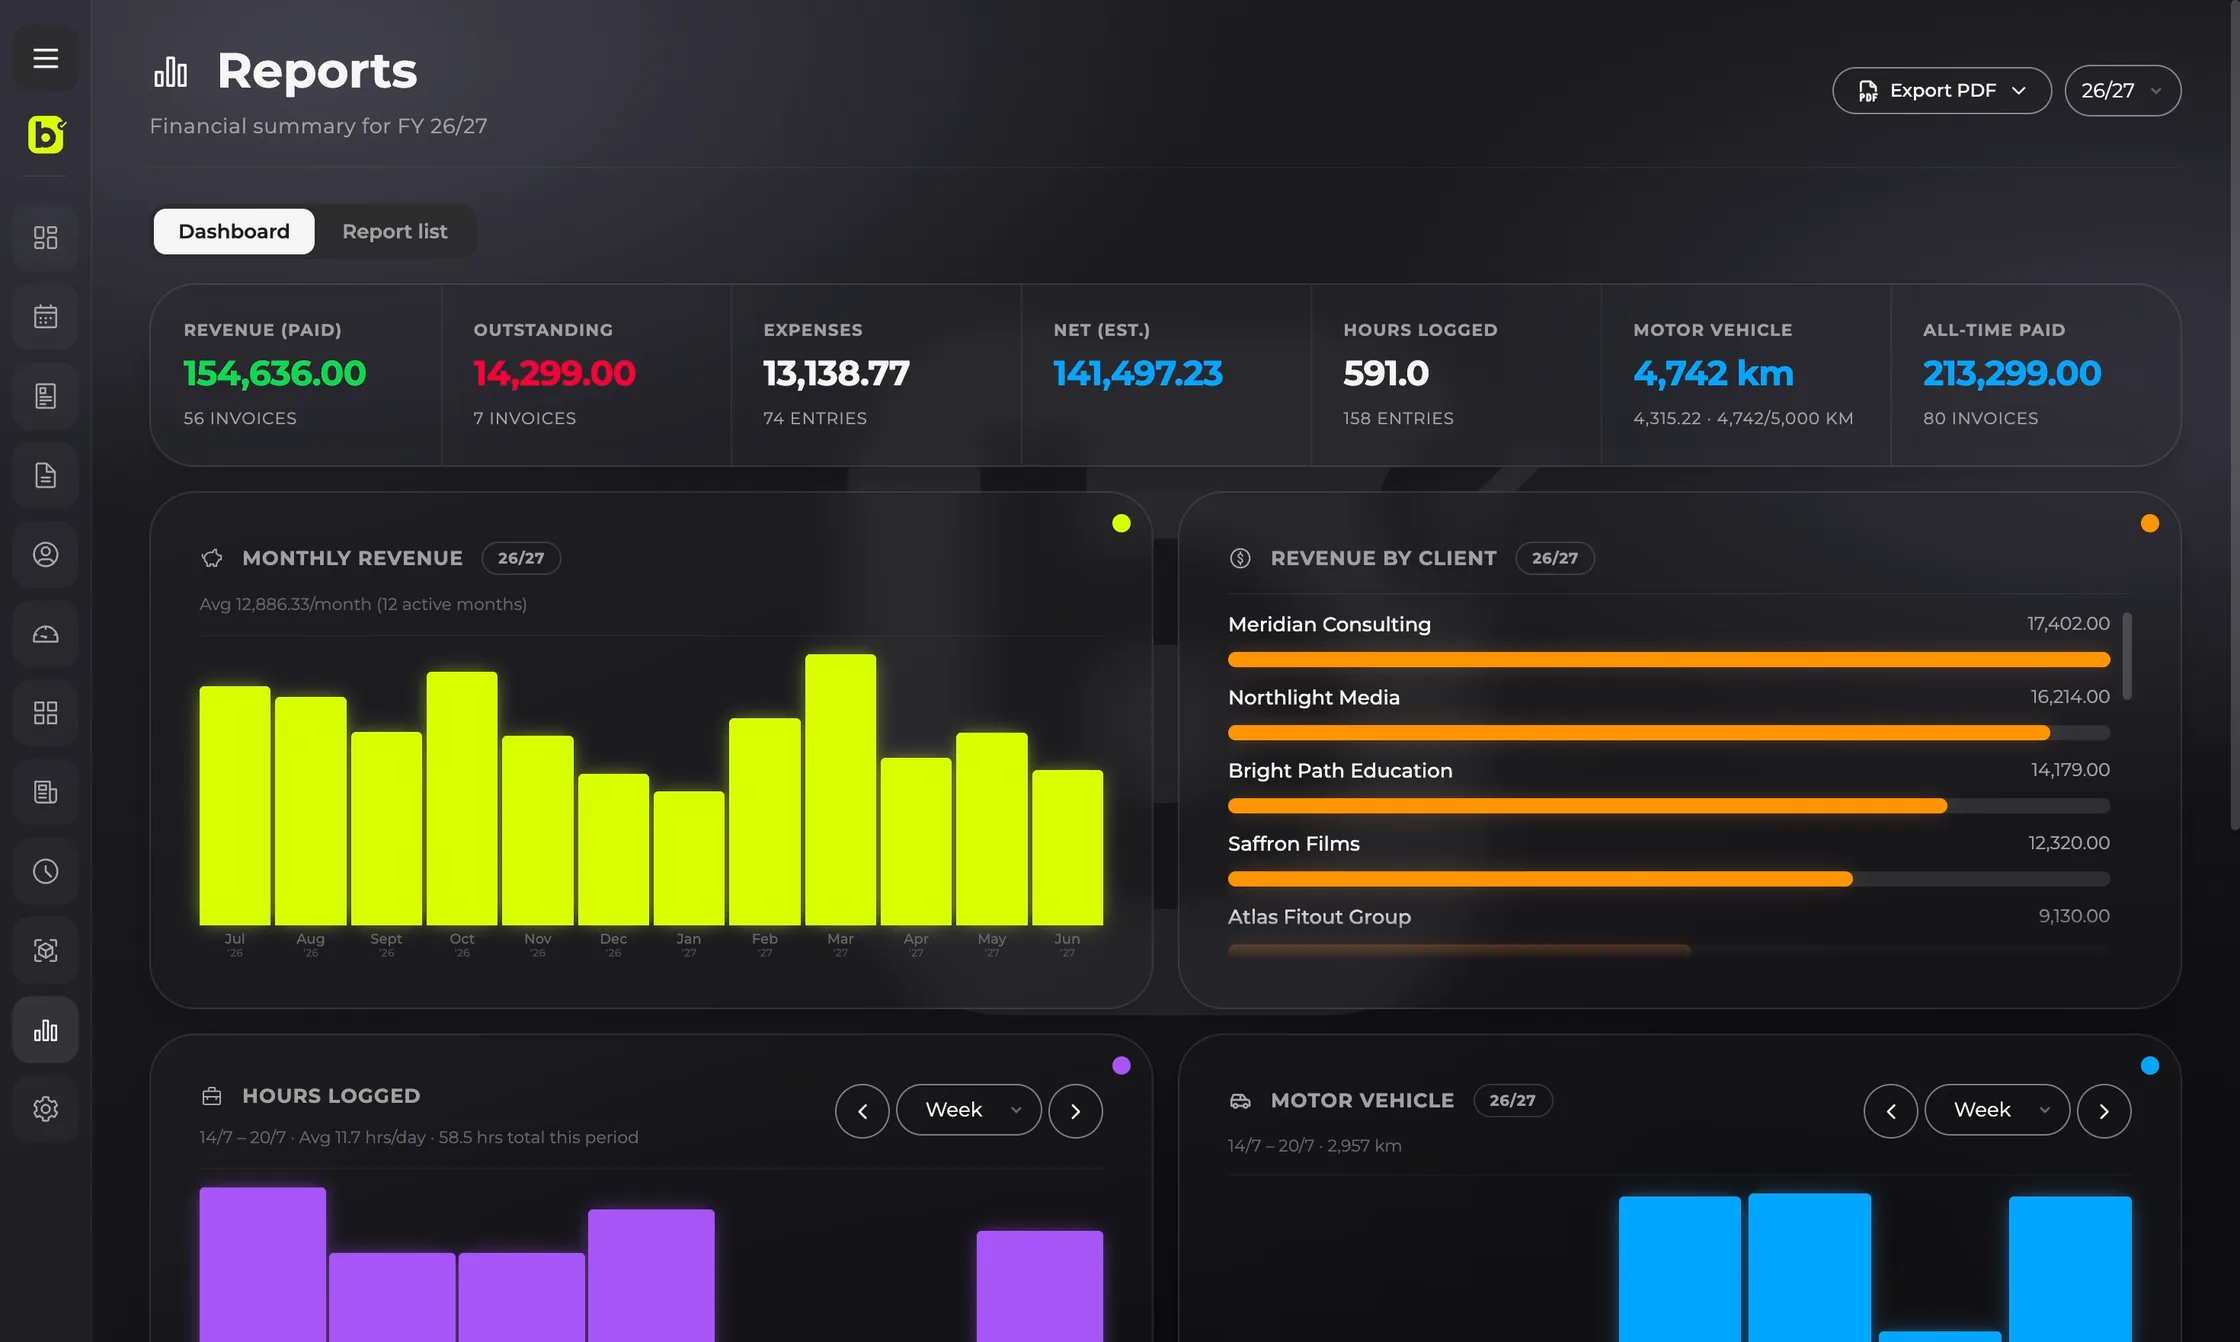Click the Meridian Consulting progress bar

(x=1669, y=659)
